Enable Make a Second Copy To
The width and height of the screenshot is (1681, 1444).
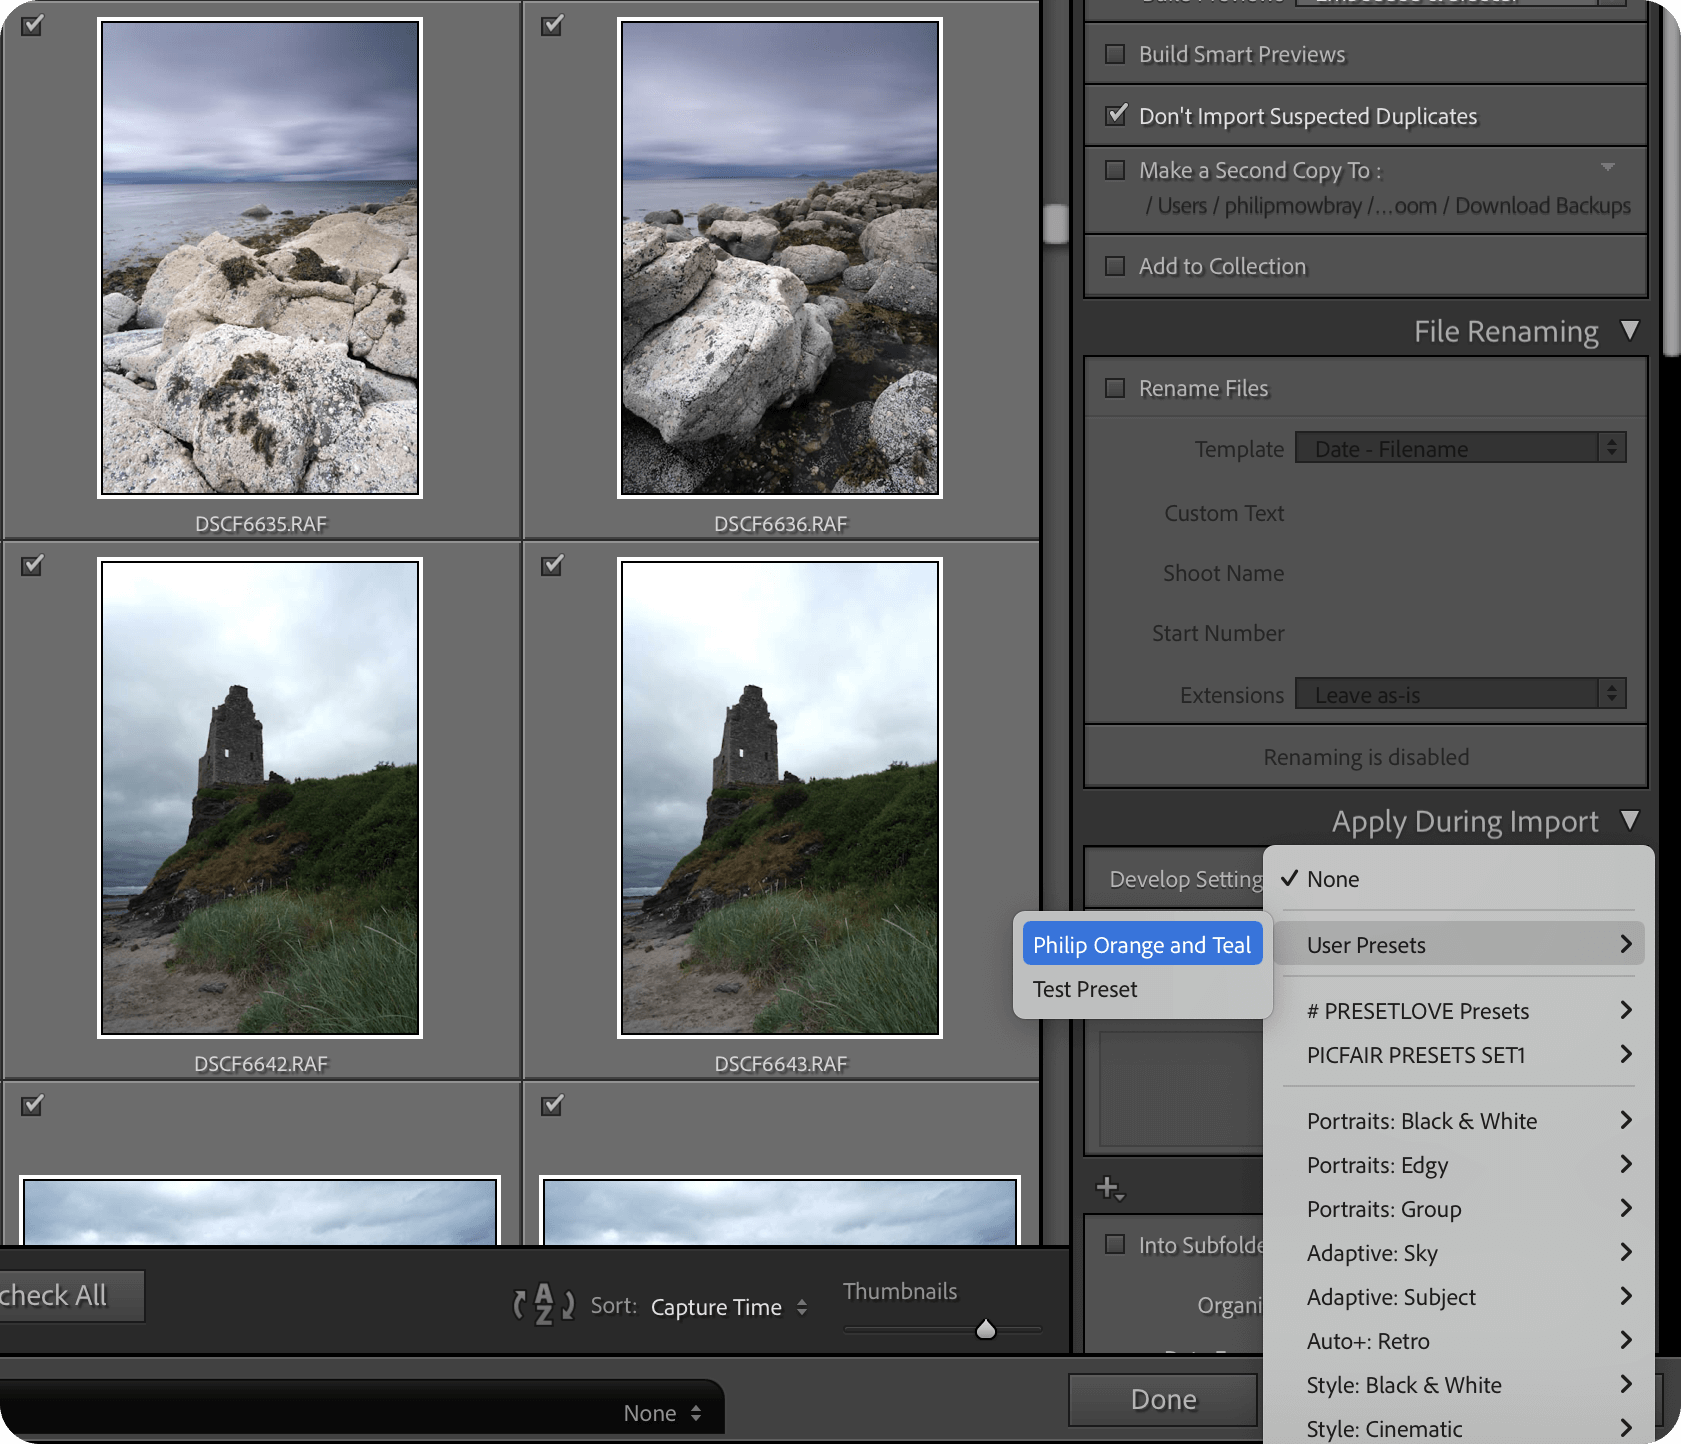(1115, 170)
